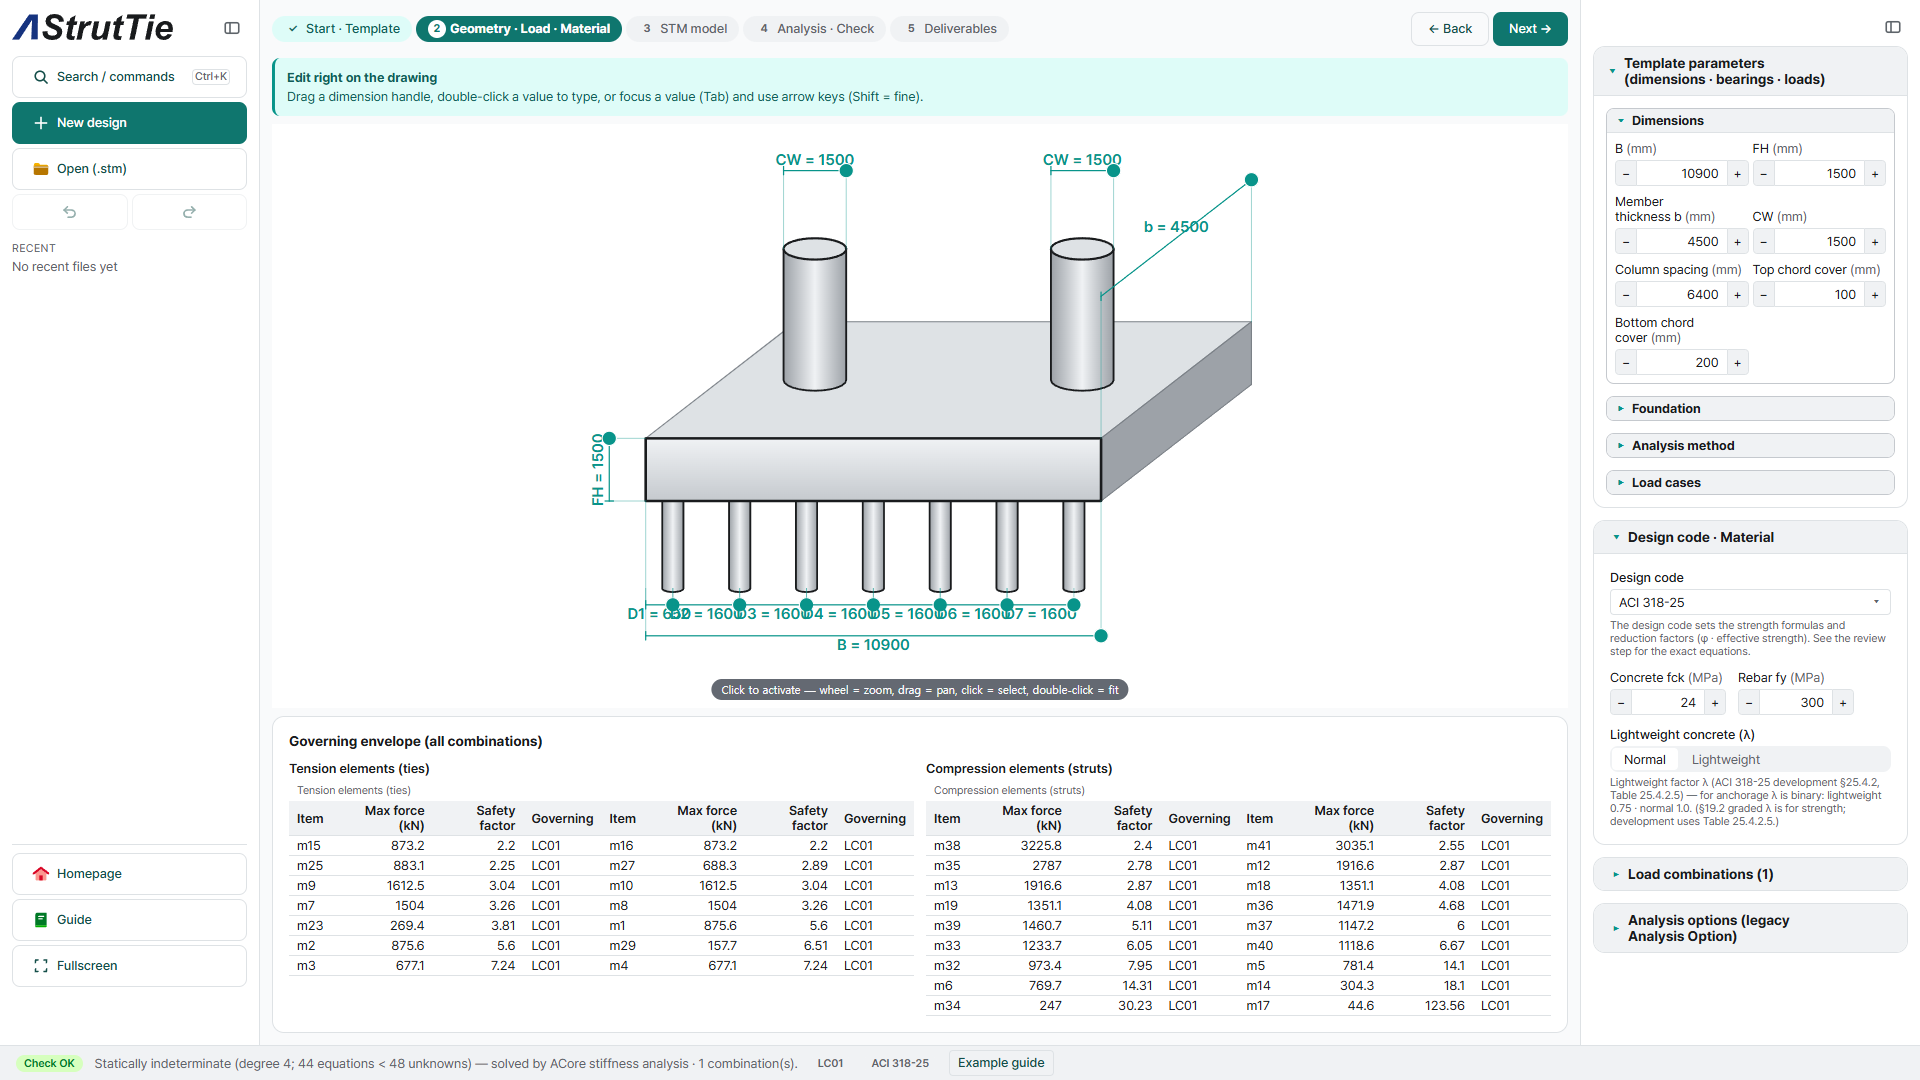1920x1080 pixels.
Task: Increase Bottom chord cover value
Action: [x=1737, y=363]
